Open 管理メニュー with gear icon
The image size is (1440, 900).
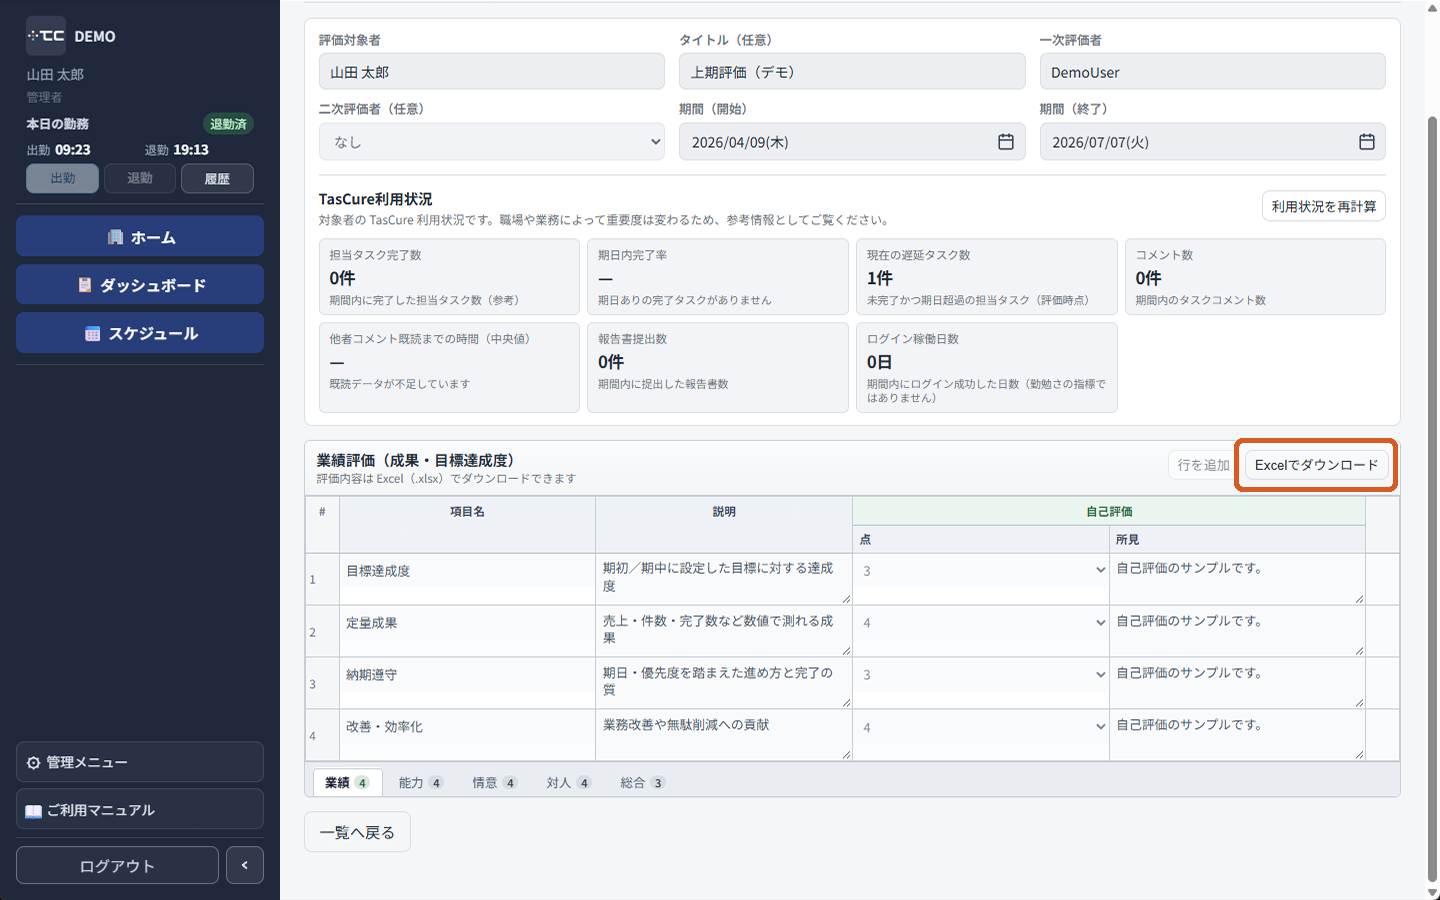tap(140, 762)
